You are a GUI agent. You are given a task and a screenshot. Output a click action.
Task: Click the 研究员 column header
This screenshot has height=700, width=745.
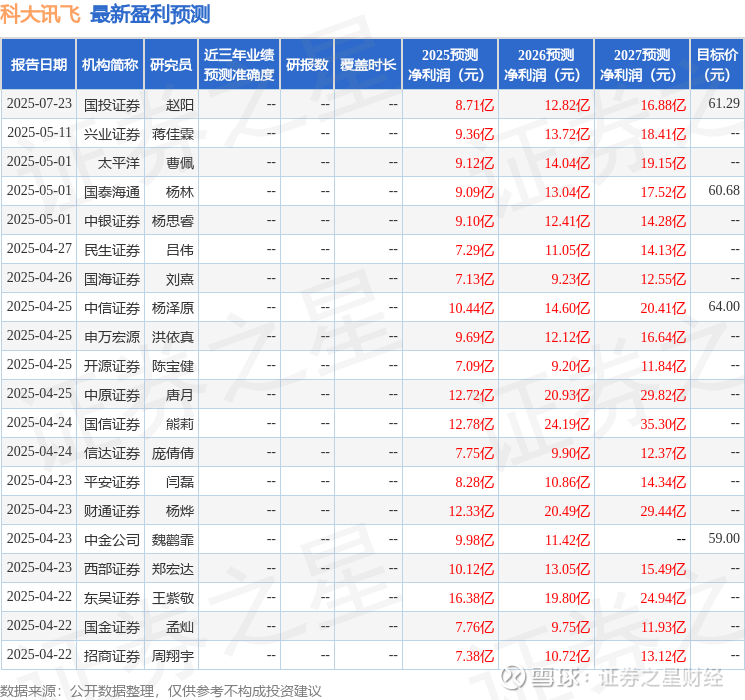click(171, 65)
